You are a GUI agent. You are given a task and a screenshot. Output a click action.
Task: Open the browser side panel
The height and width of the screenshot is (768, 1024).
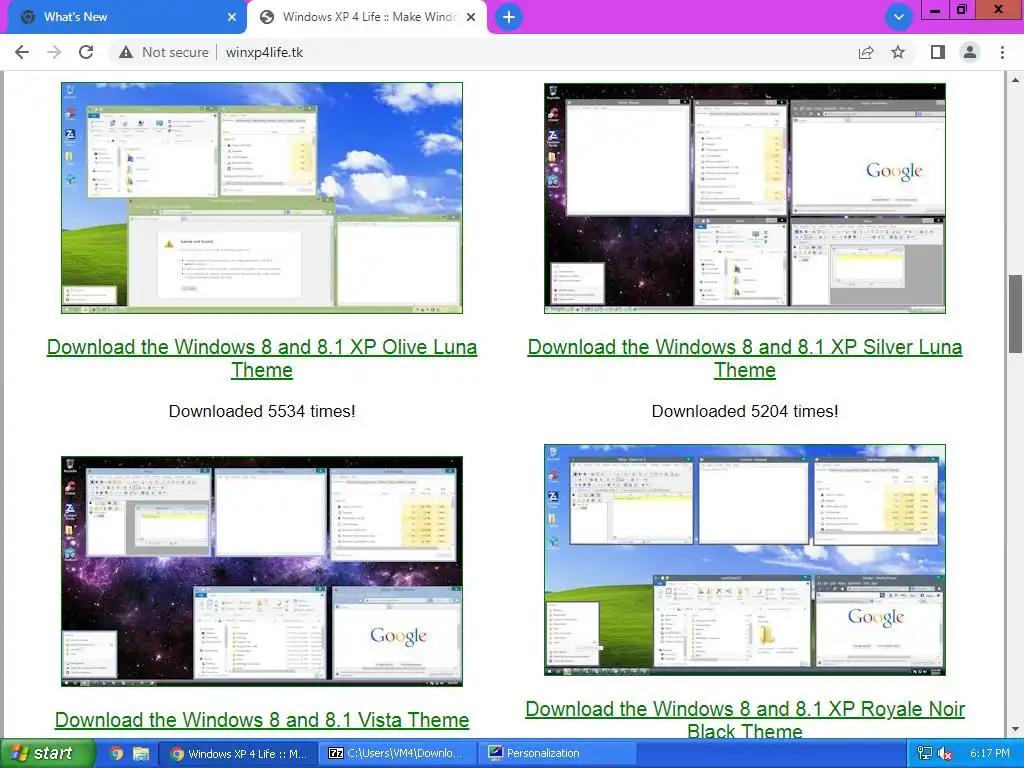938,52
